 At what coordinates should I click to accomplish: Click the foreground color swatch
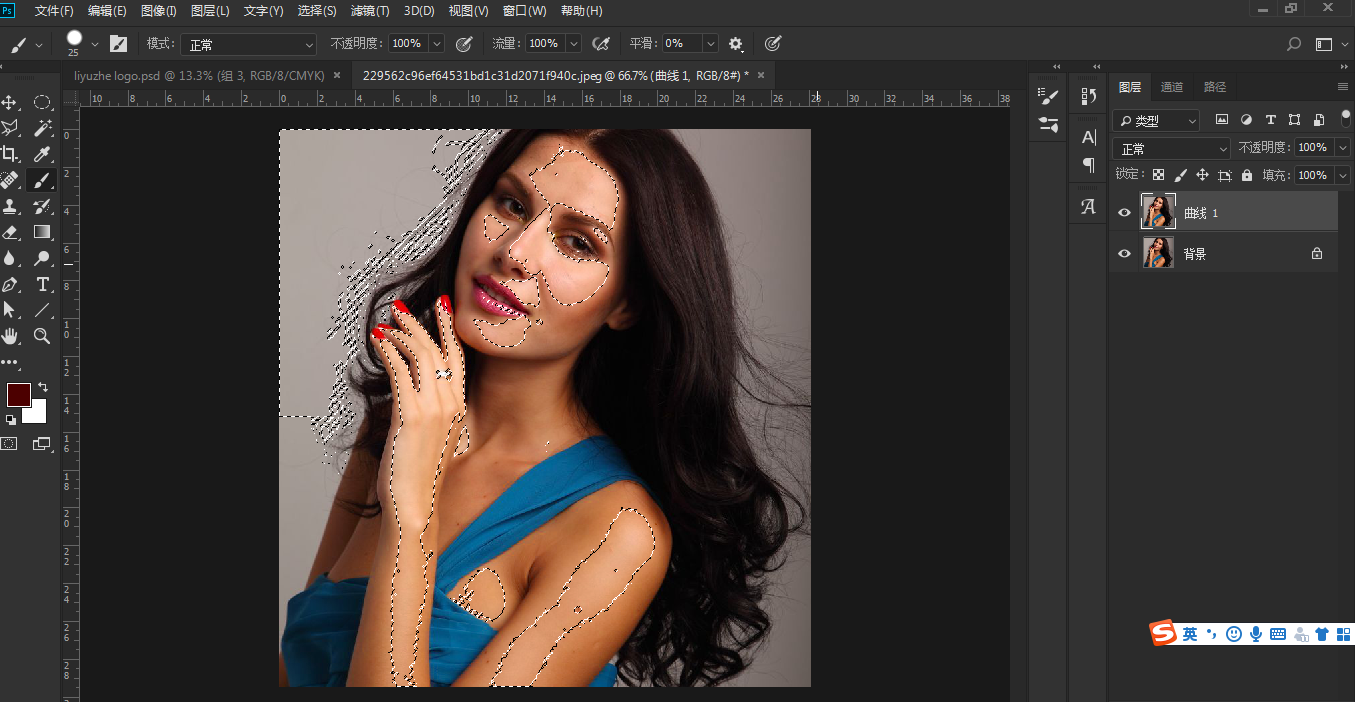(18, 394)
